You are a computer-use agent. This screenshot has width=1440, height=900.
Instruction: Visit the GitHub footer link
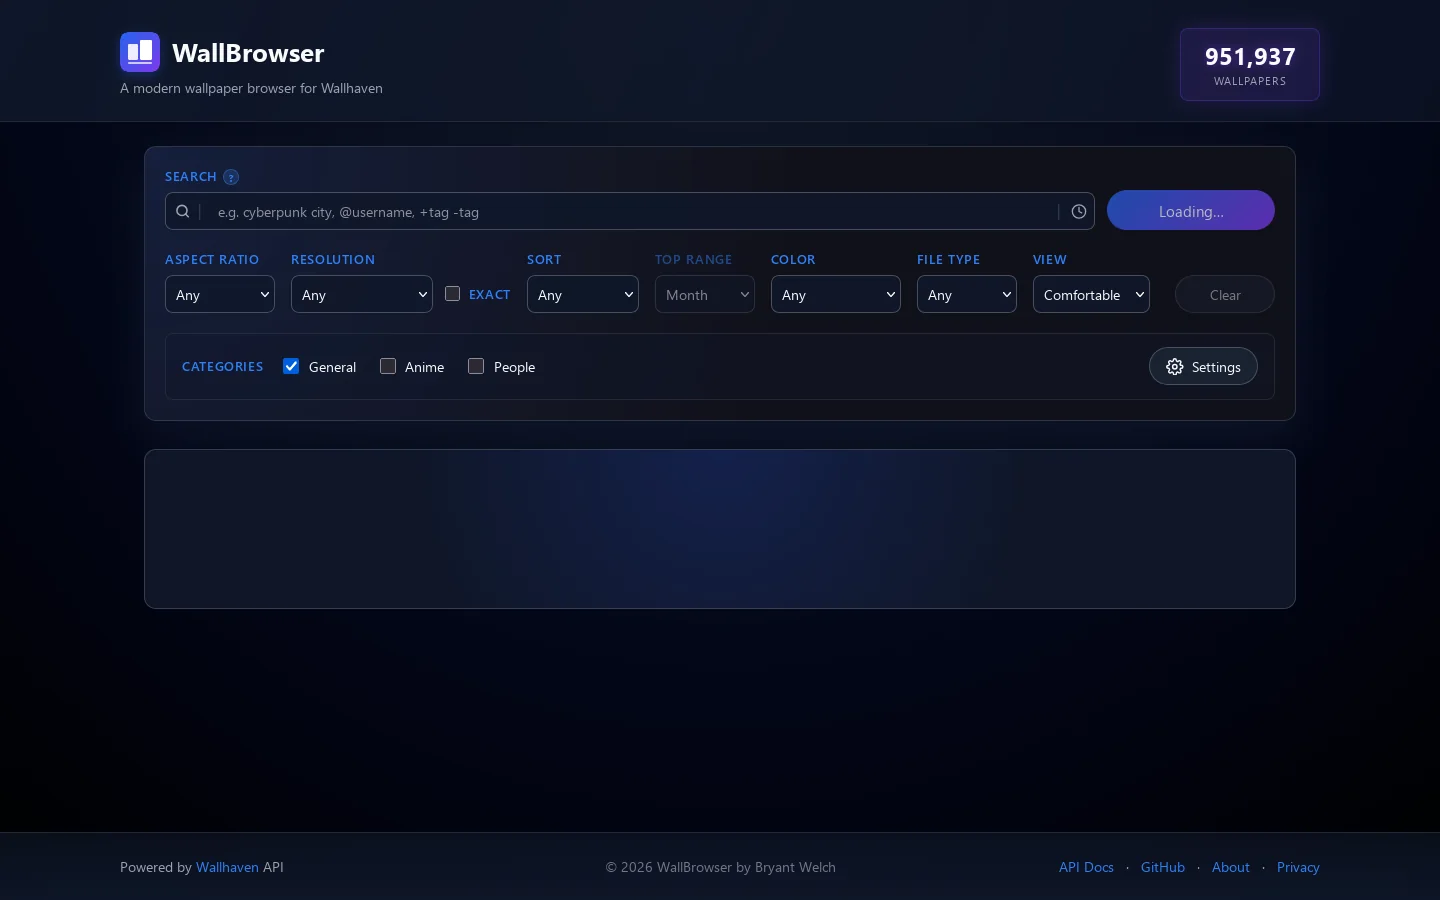pyautogui.click(x=1163, y=867)
